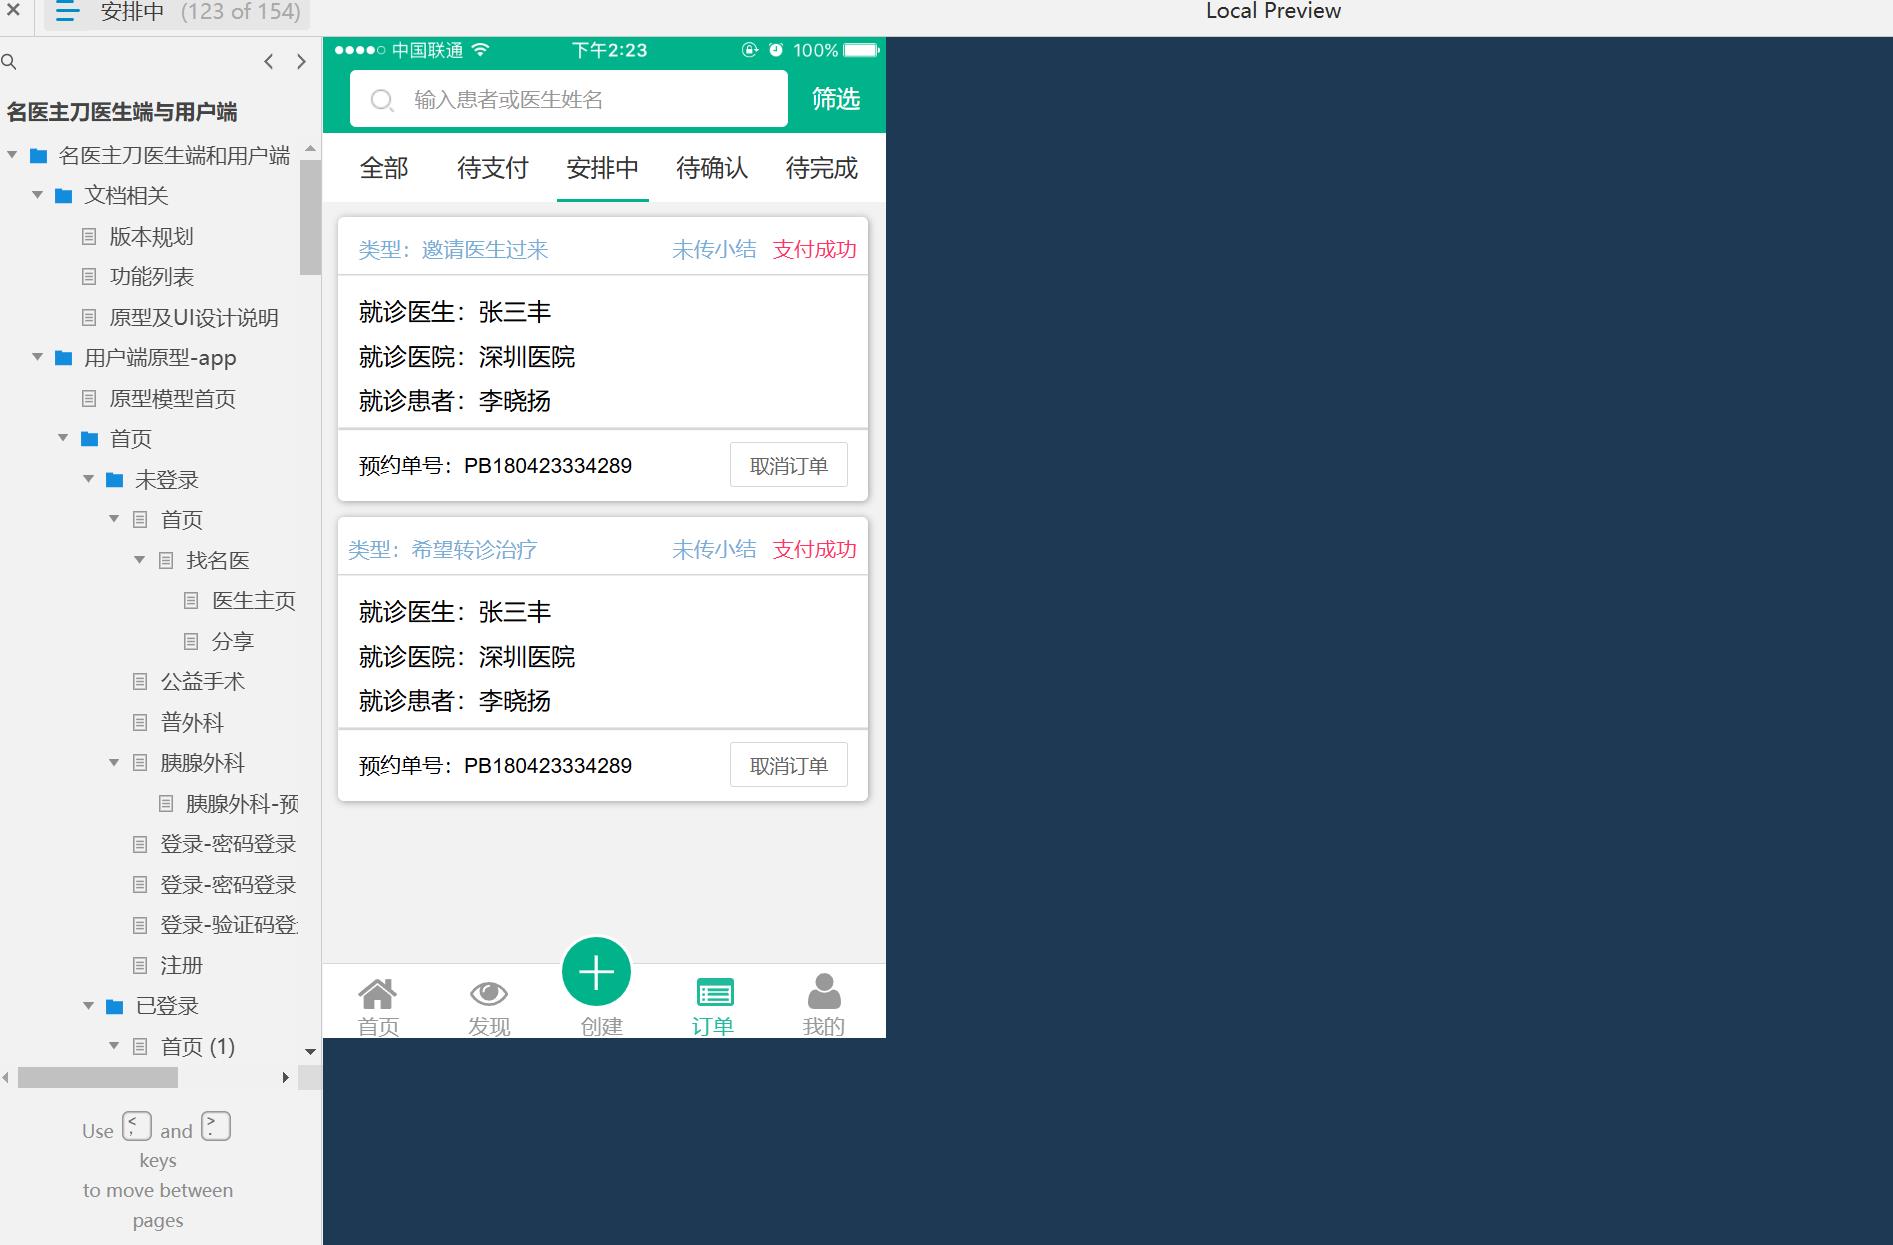Switch to the 全部 orders tab

click(x=384, y=168)
